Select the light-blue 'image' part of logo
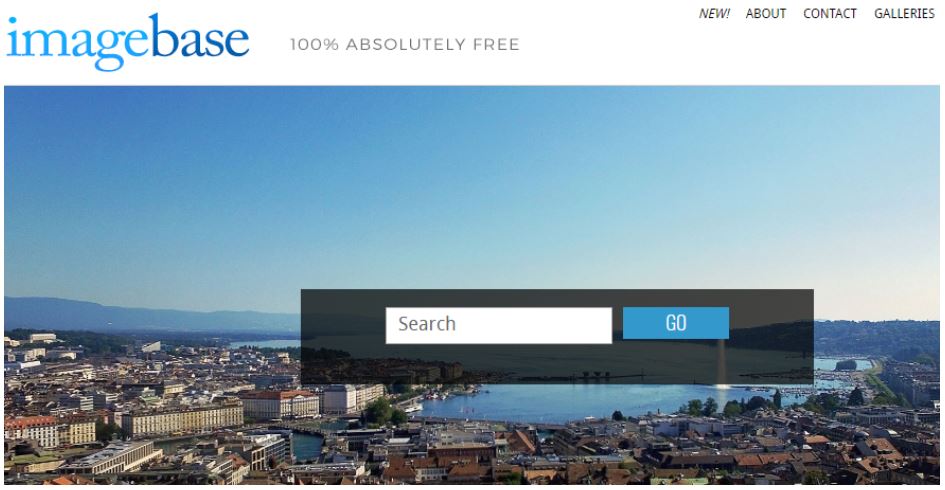The image size is (945, 490). click(x=77, y=42)
